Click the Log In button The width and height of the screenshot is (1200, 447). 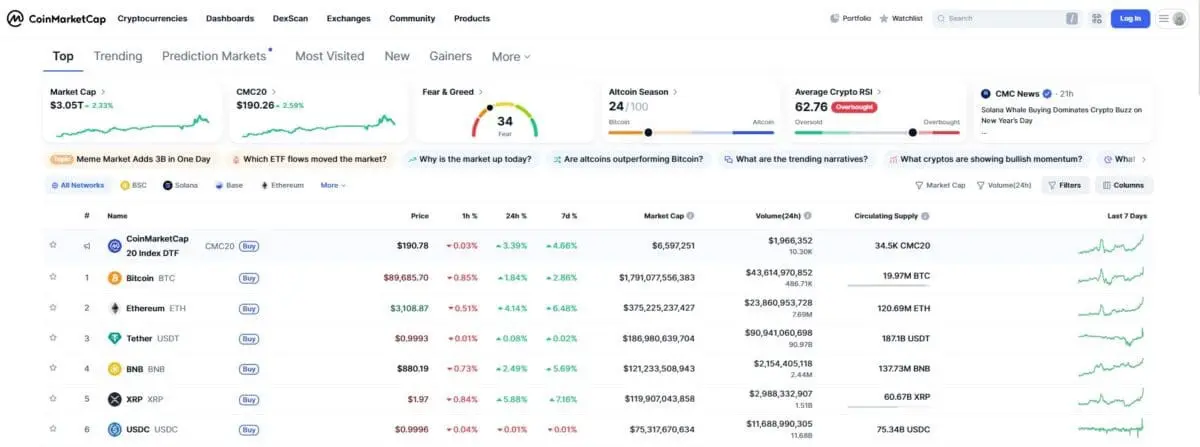[1130, 18]
